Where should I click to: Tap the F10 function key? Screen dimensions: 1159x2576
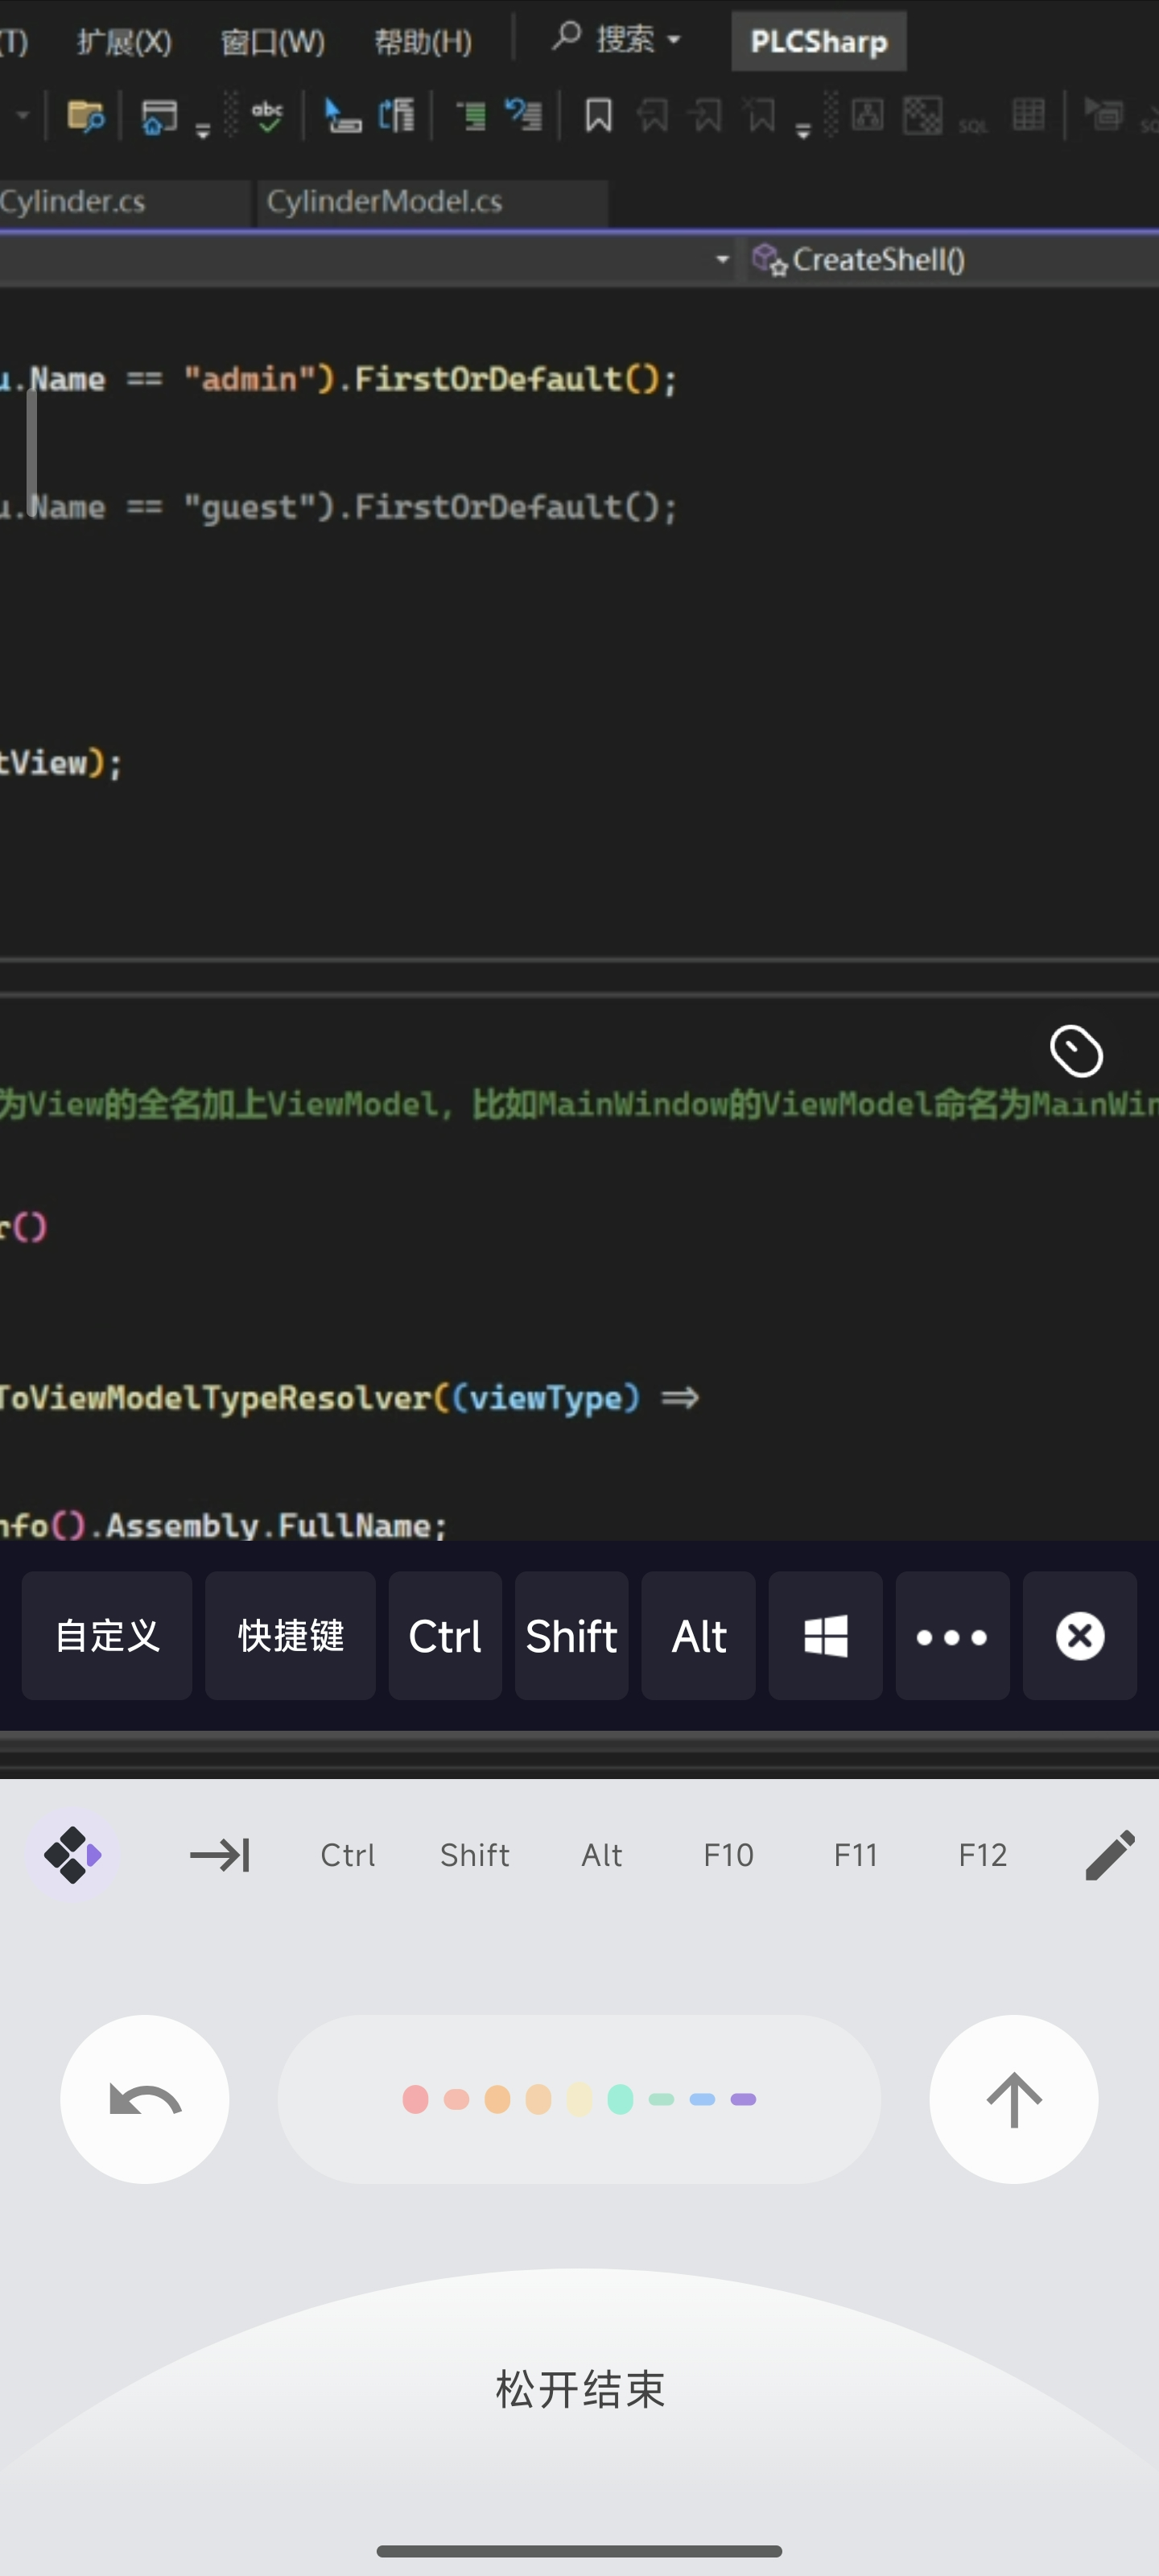(728, 1855)
